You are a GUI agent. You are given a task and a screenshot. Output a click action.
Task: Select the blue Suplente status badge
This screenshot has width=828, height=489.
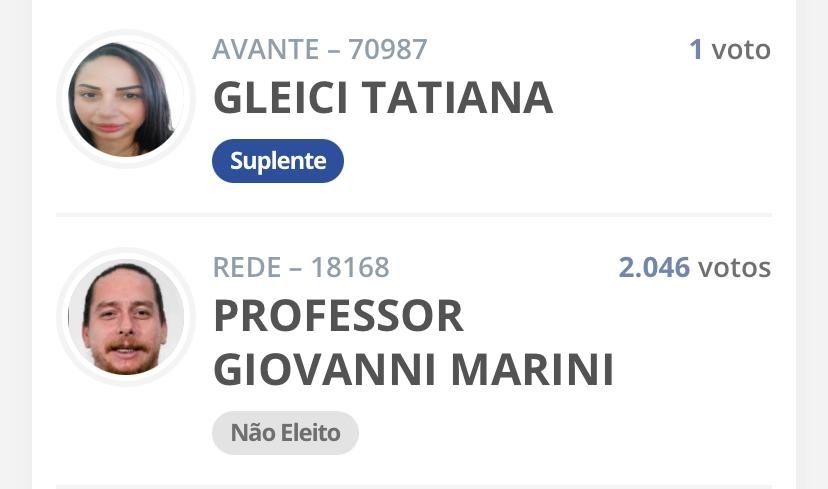278,161
